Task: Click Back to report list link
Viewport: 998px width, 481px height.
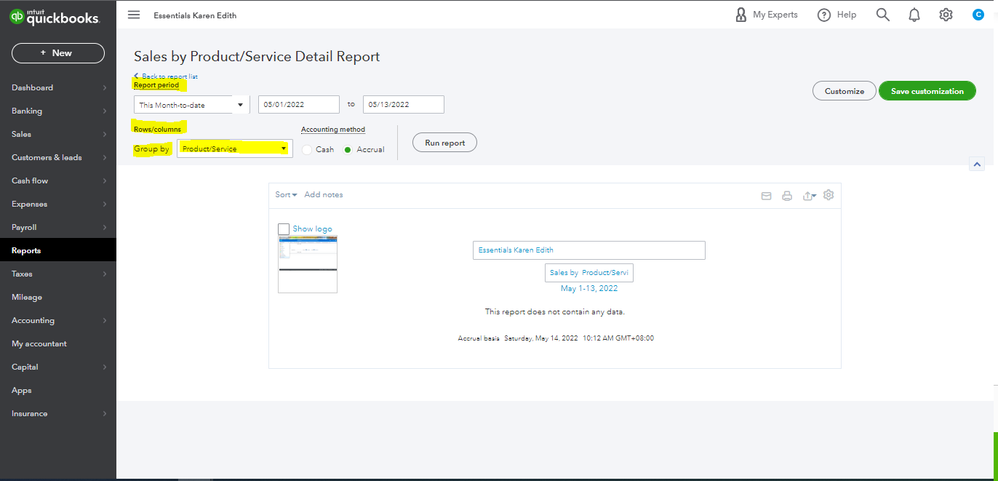Action: pyautogui.click(x=165, y=76)
